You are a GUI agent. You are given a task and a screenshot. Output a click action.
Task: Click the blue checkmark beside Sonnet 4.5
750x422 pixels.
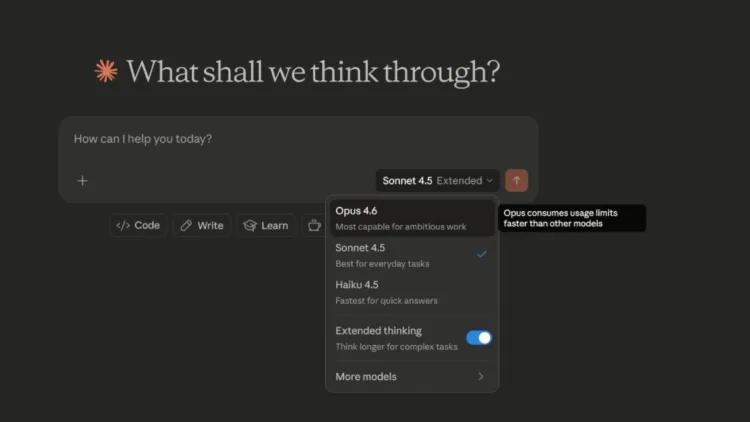(x=481, y=254)
